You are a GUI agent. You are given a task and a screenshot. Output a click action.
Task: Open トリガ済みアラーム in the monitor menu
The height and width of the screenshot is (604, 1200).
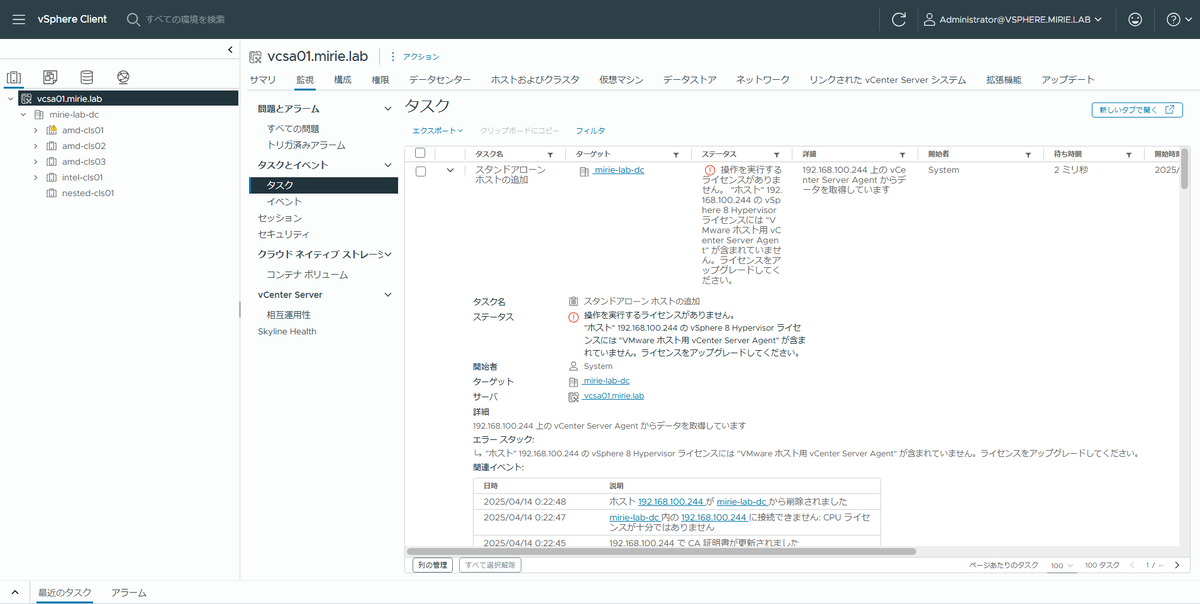point(306,145)
